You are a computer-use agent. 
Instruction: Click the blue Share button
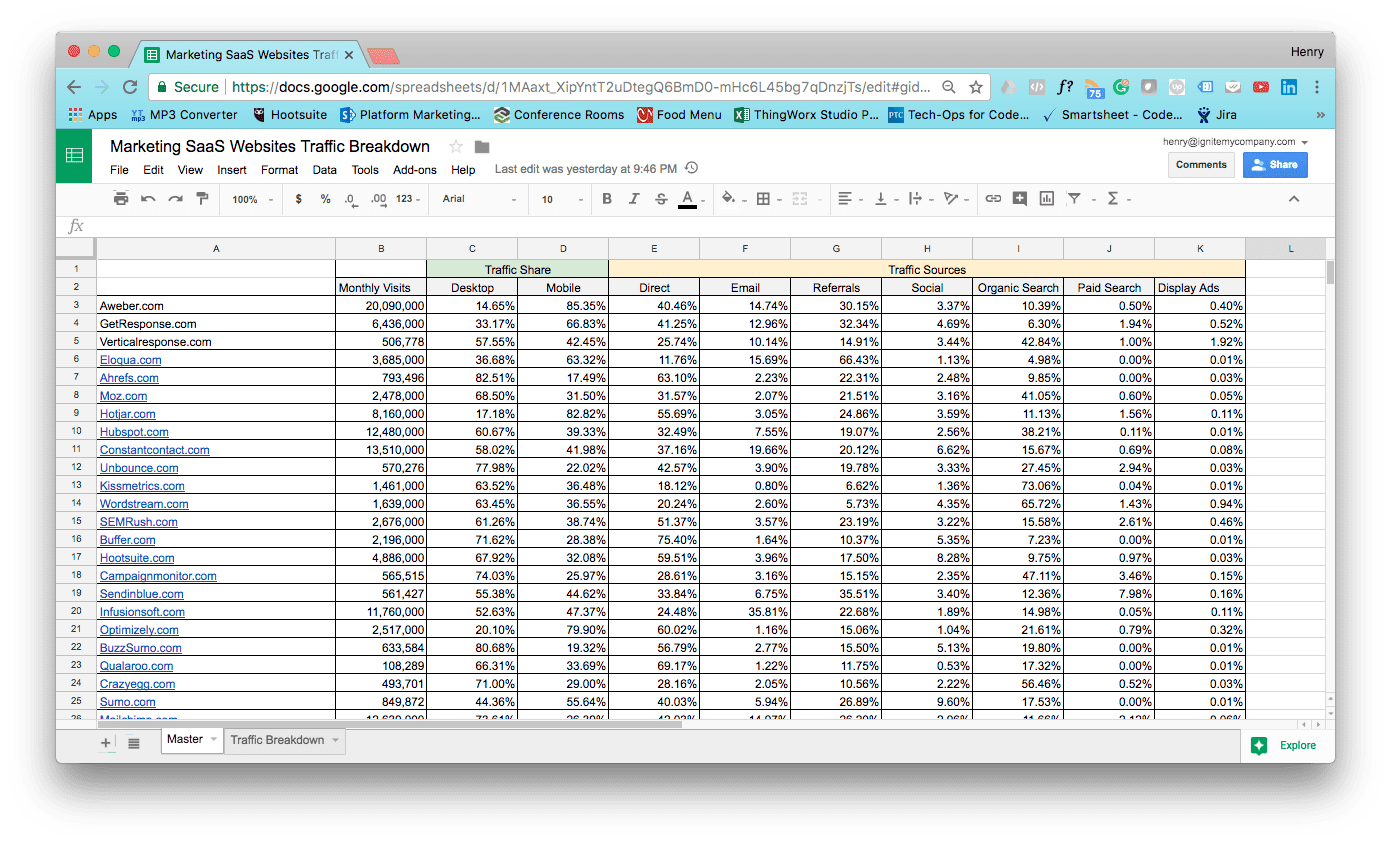pyautogui.click(x=1274, y=165)
